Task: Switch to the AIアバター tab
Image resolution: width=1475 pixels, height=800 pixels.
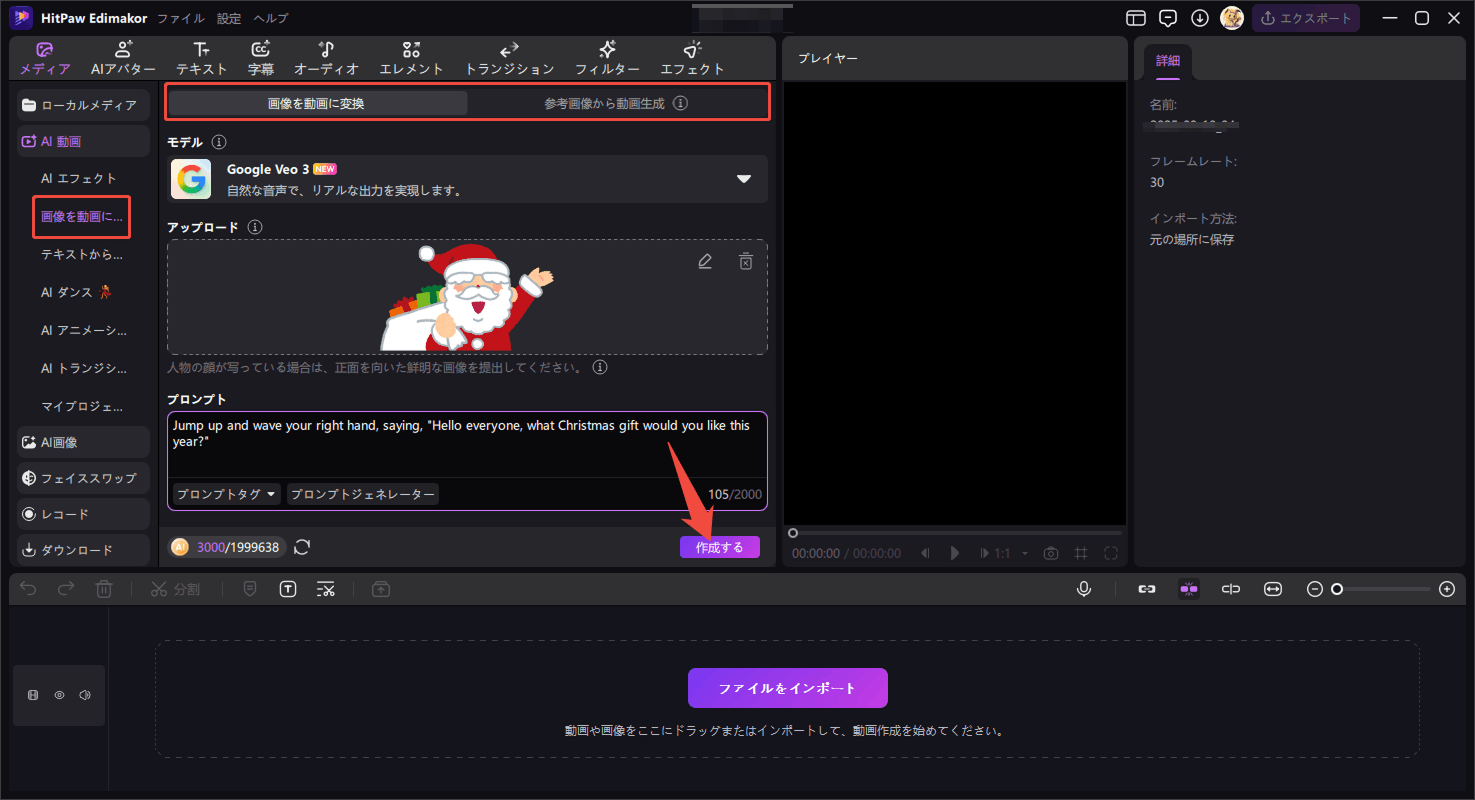Action: pyautogui.click(x=123, y=59)
